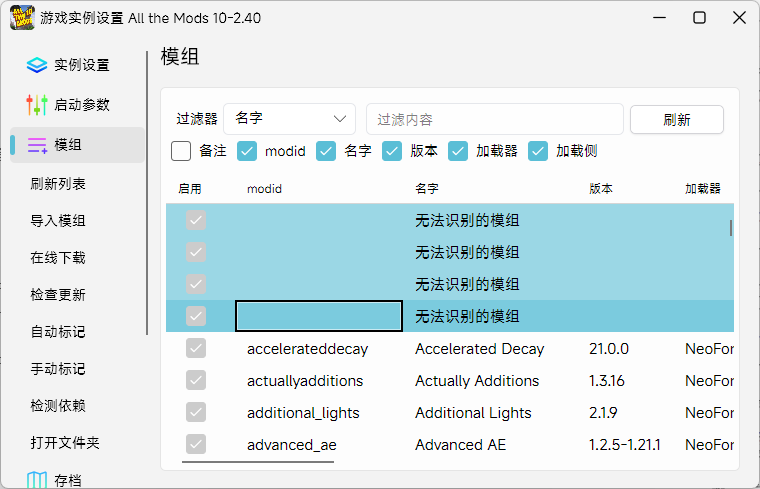Viewport: 760px width, 489px height.
Task: Click the 过滤内容 filter text field
Action: tap(494, 119)
